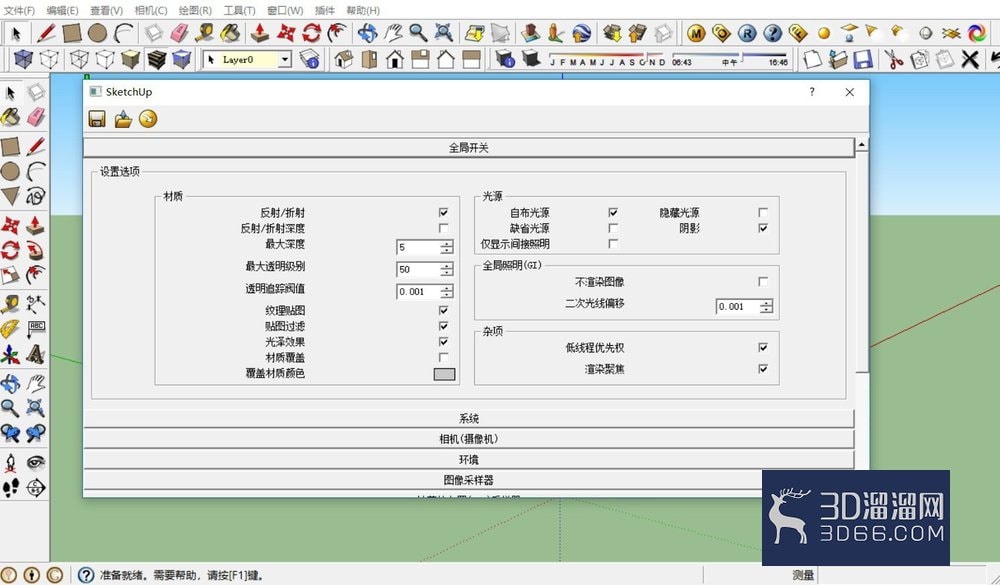Screen dimensions: 1000x585
Task: Uncheck the 反射/折射 checkbox
Action: click(443, 212)
